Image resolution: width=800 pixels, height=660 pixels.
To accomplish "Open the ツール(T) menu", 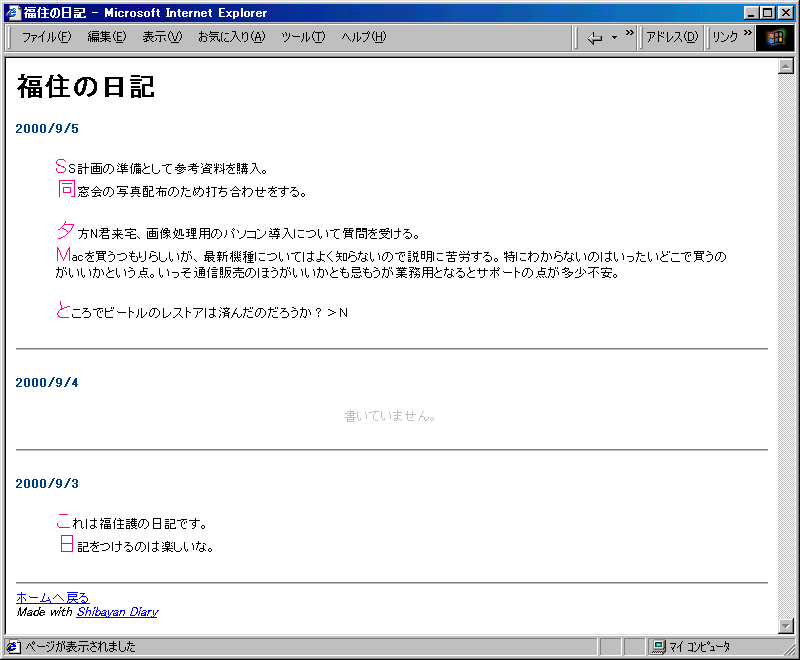I will [302, 37].
